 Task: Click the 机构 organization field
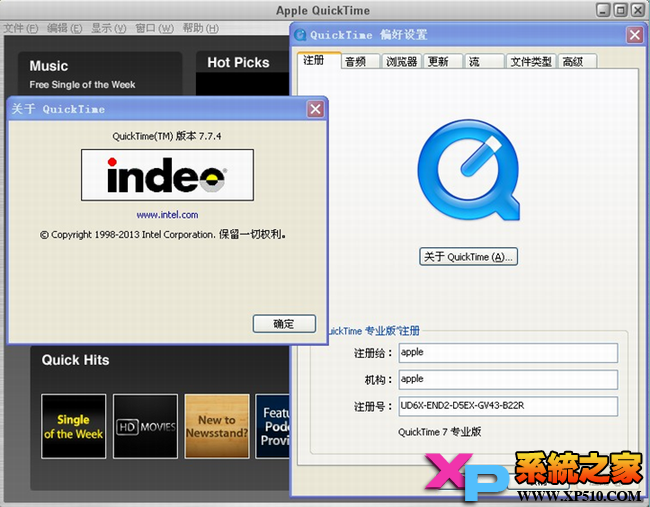coord(508,379)
